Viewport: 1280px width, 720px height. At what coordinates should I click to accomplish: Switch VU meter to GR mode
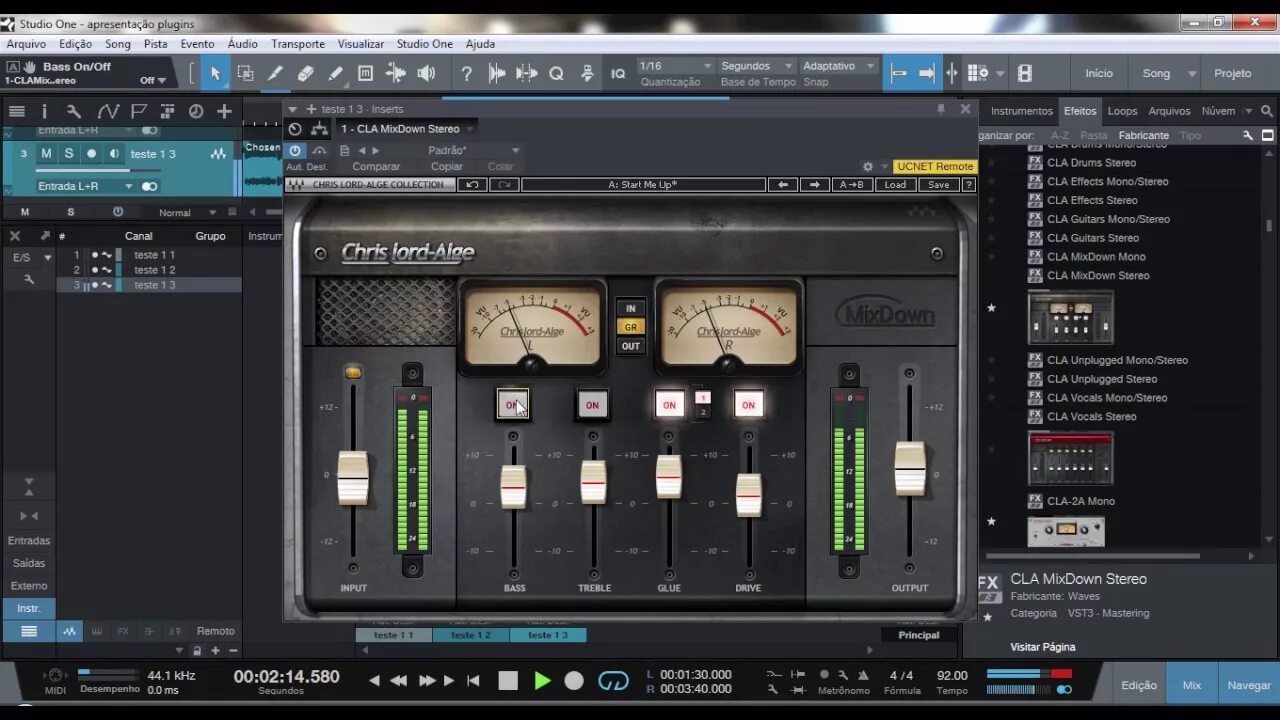(x=630, y=327)
